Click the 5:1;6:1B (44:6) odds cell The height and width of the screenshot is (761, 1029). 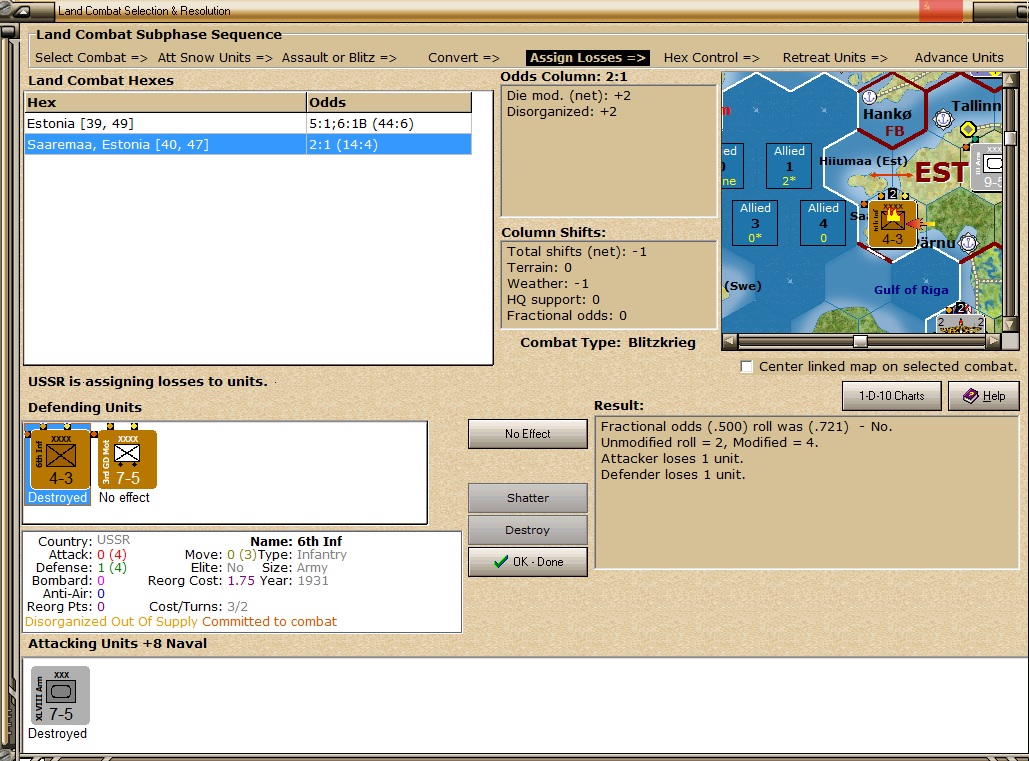pyautogui.click(x=388, y=123)
